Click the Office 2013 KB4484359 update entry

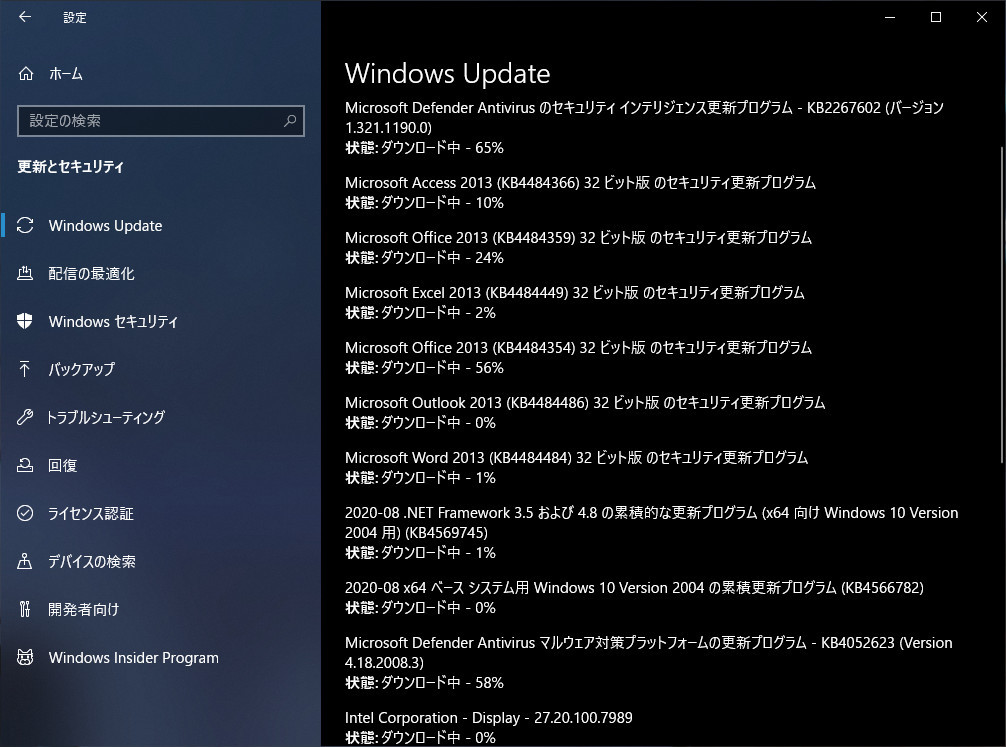[x=578, y=237]
